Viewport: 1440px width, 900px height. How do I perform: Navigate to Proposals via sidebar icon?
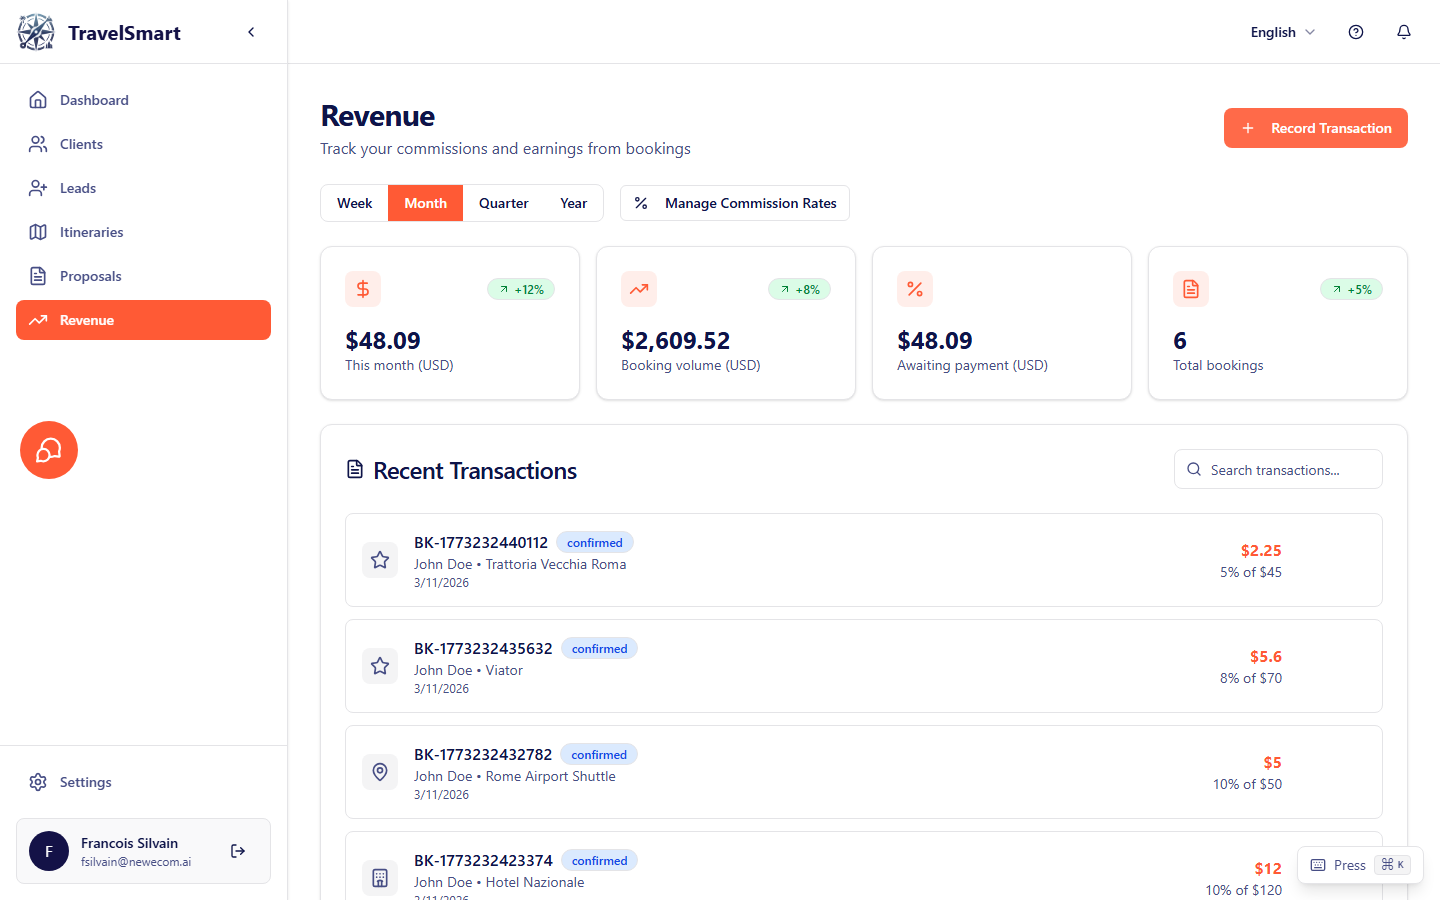point(37,276)
